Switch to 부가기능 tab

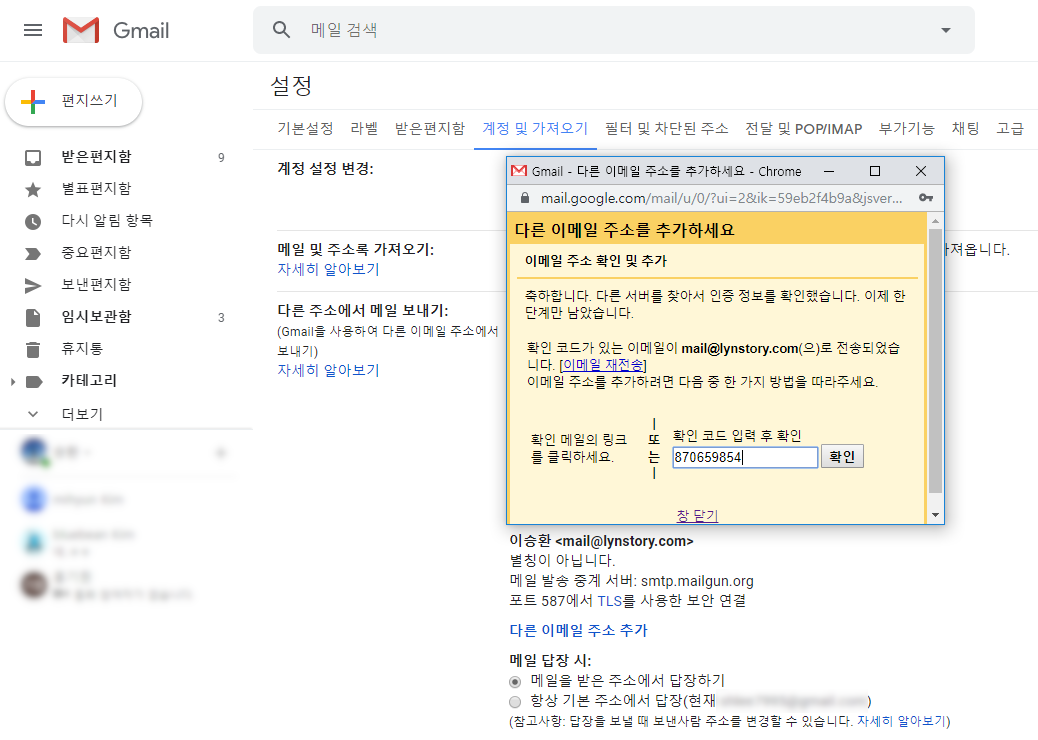point(907,128)
